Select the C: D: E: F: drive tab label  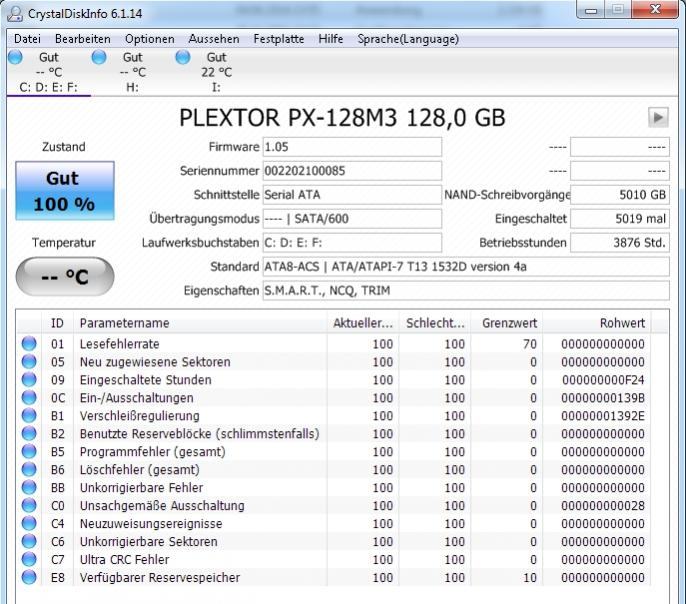click(48, 87)
